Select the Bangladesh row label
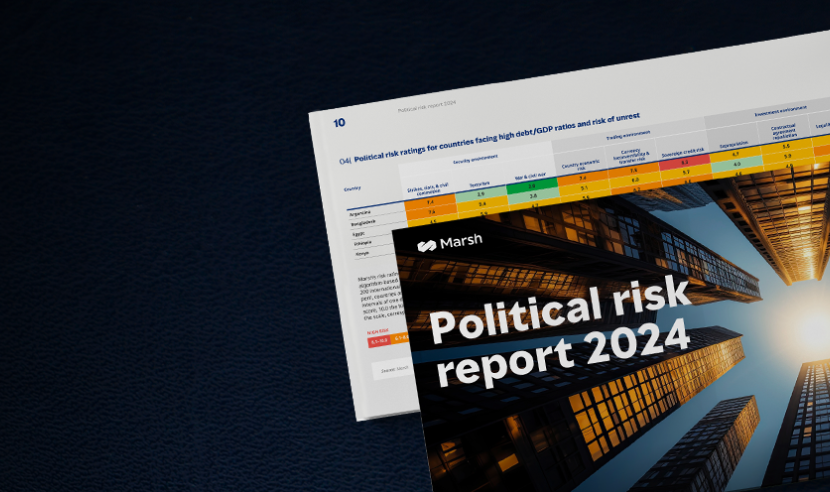 (363, 223)
